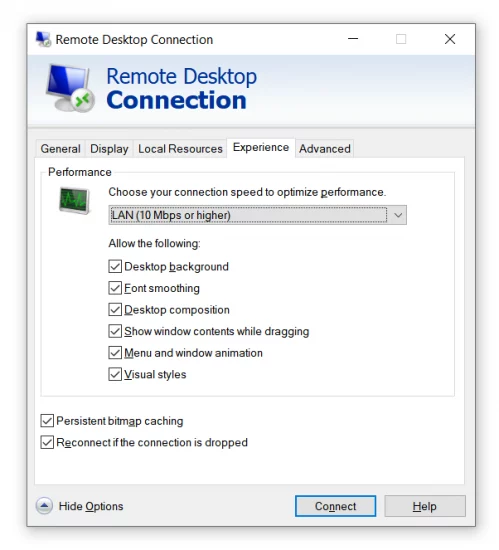Switch to the General tab

coord(60,149)
